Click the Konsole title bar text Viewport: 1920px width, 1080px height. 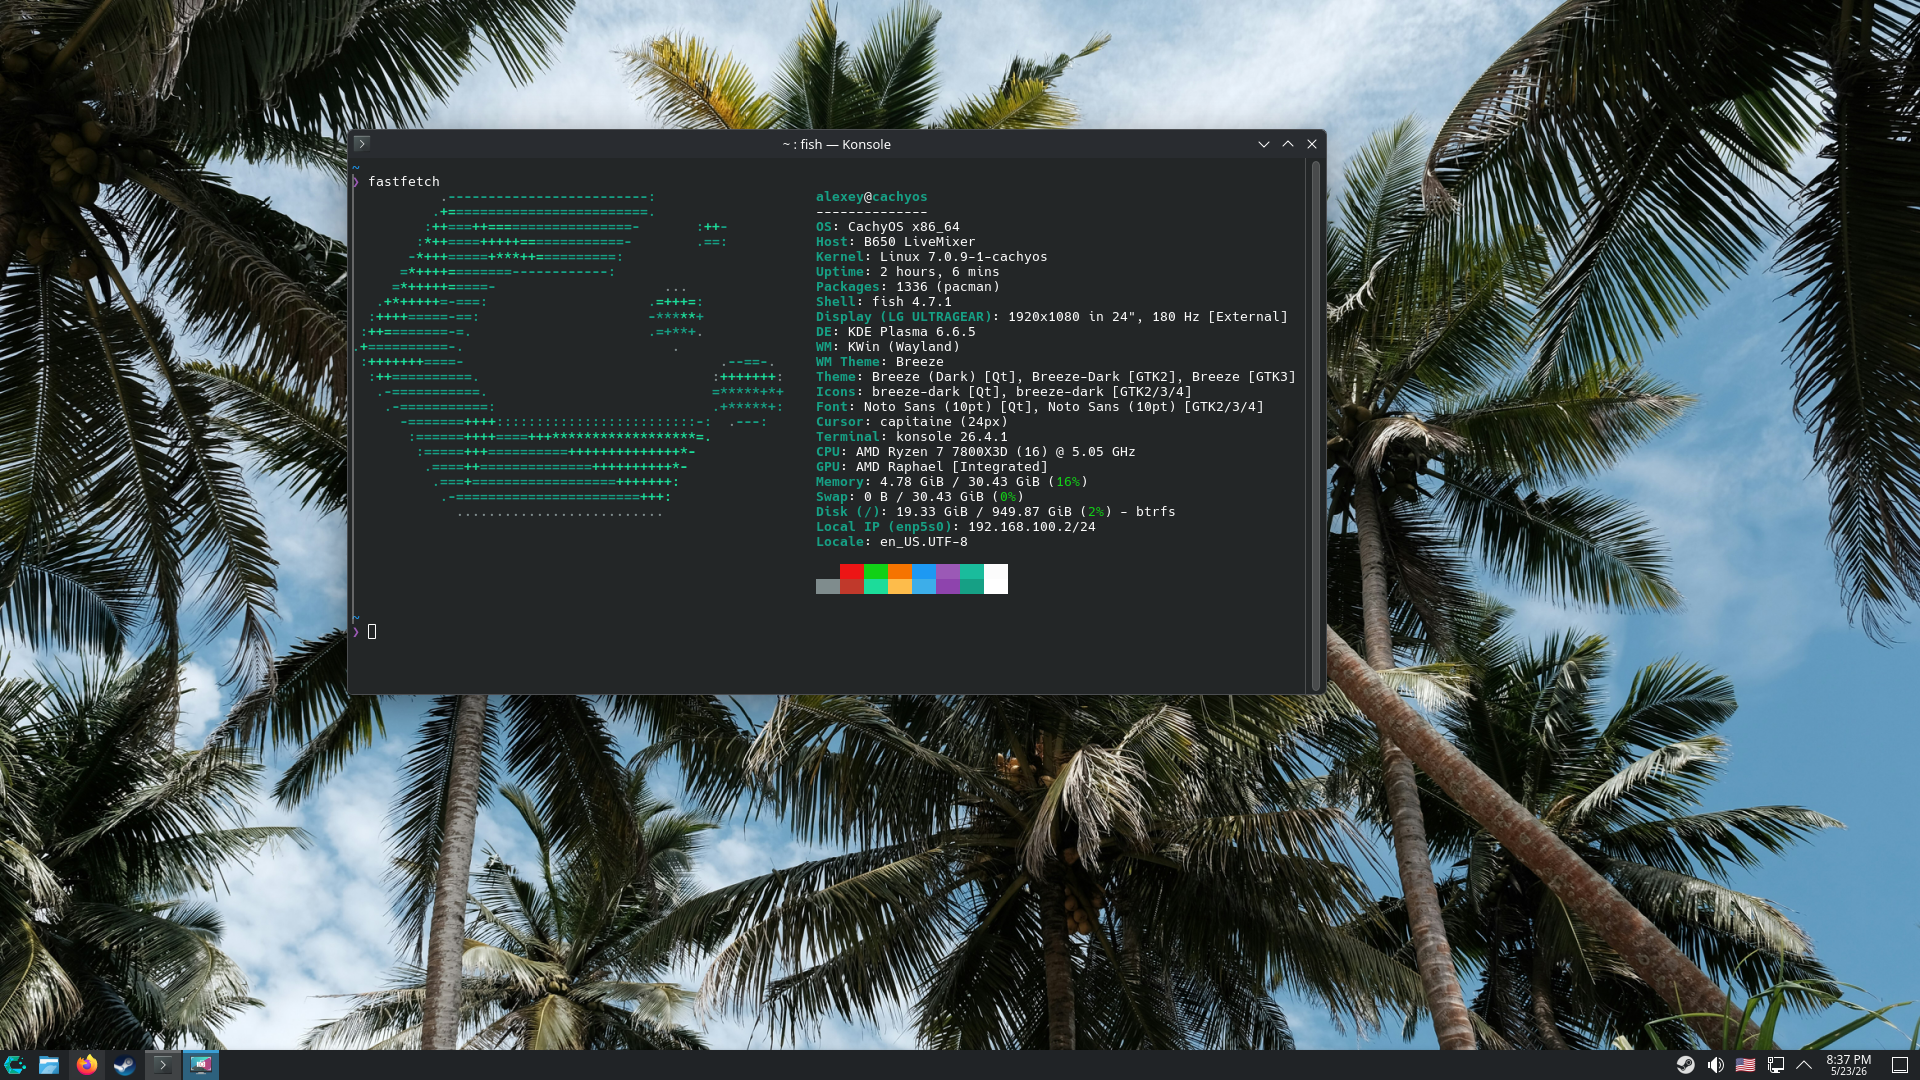pyautogui.click(x=836, y=144)
